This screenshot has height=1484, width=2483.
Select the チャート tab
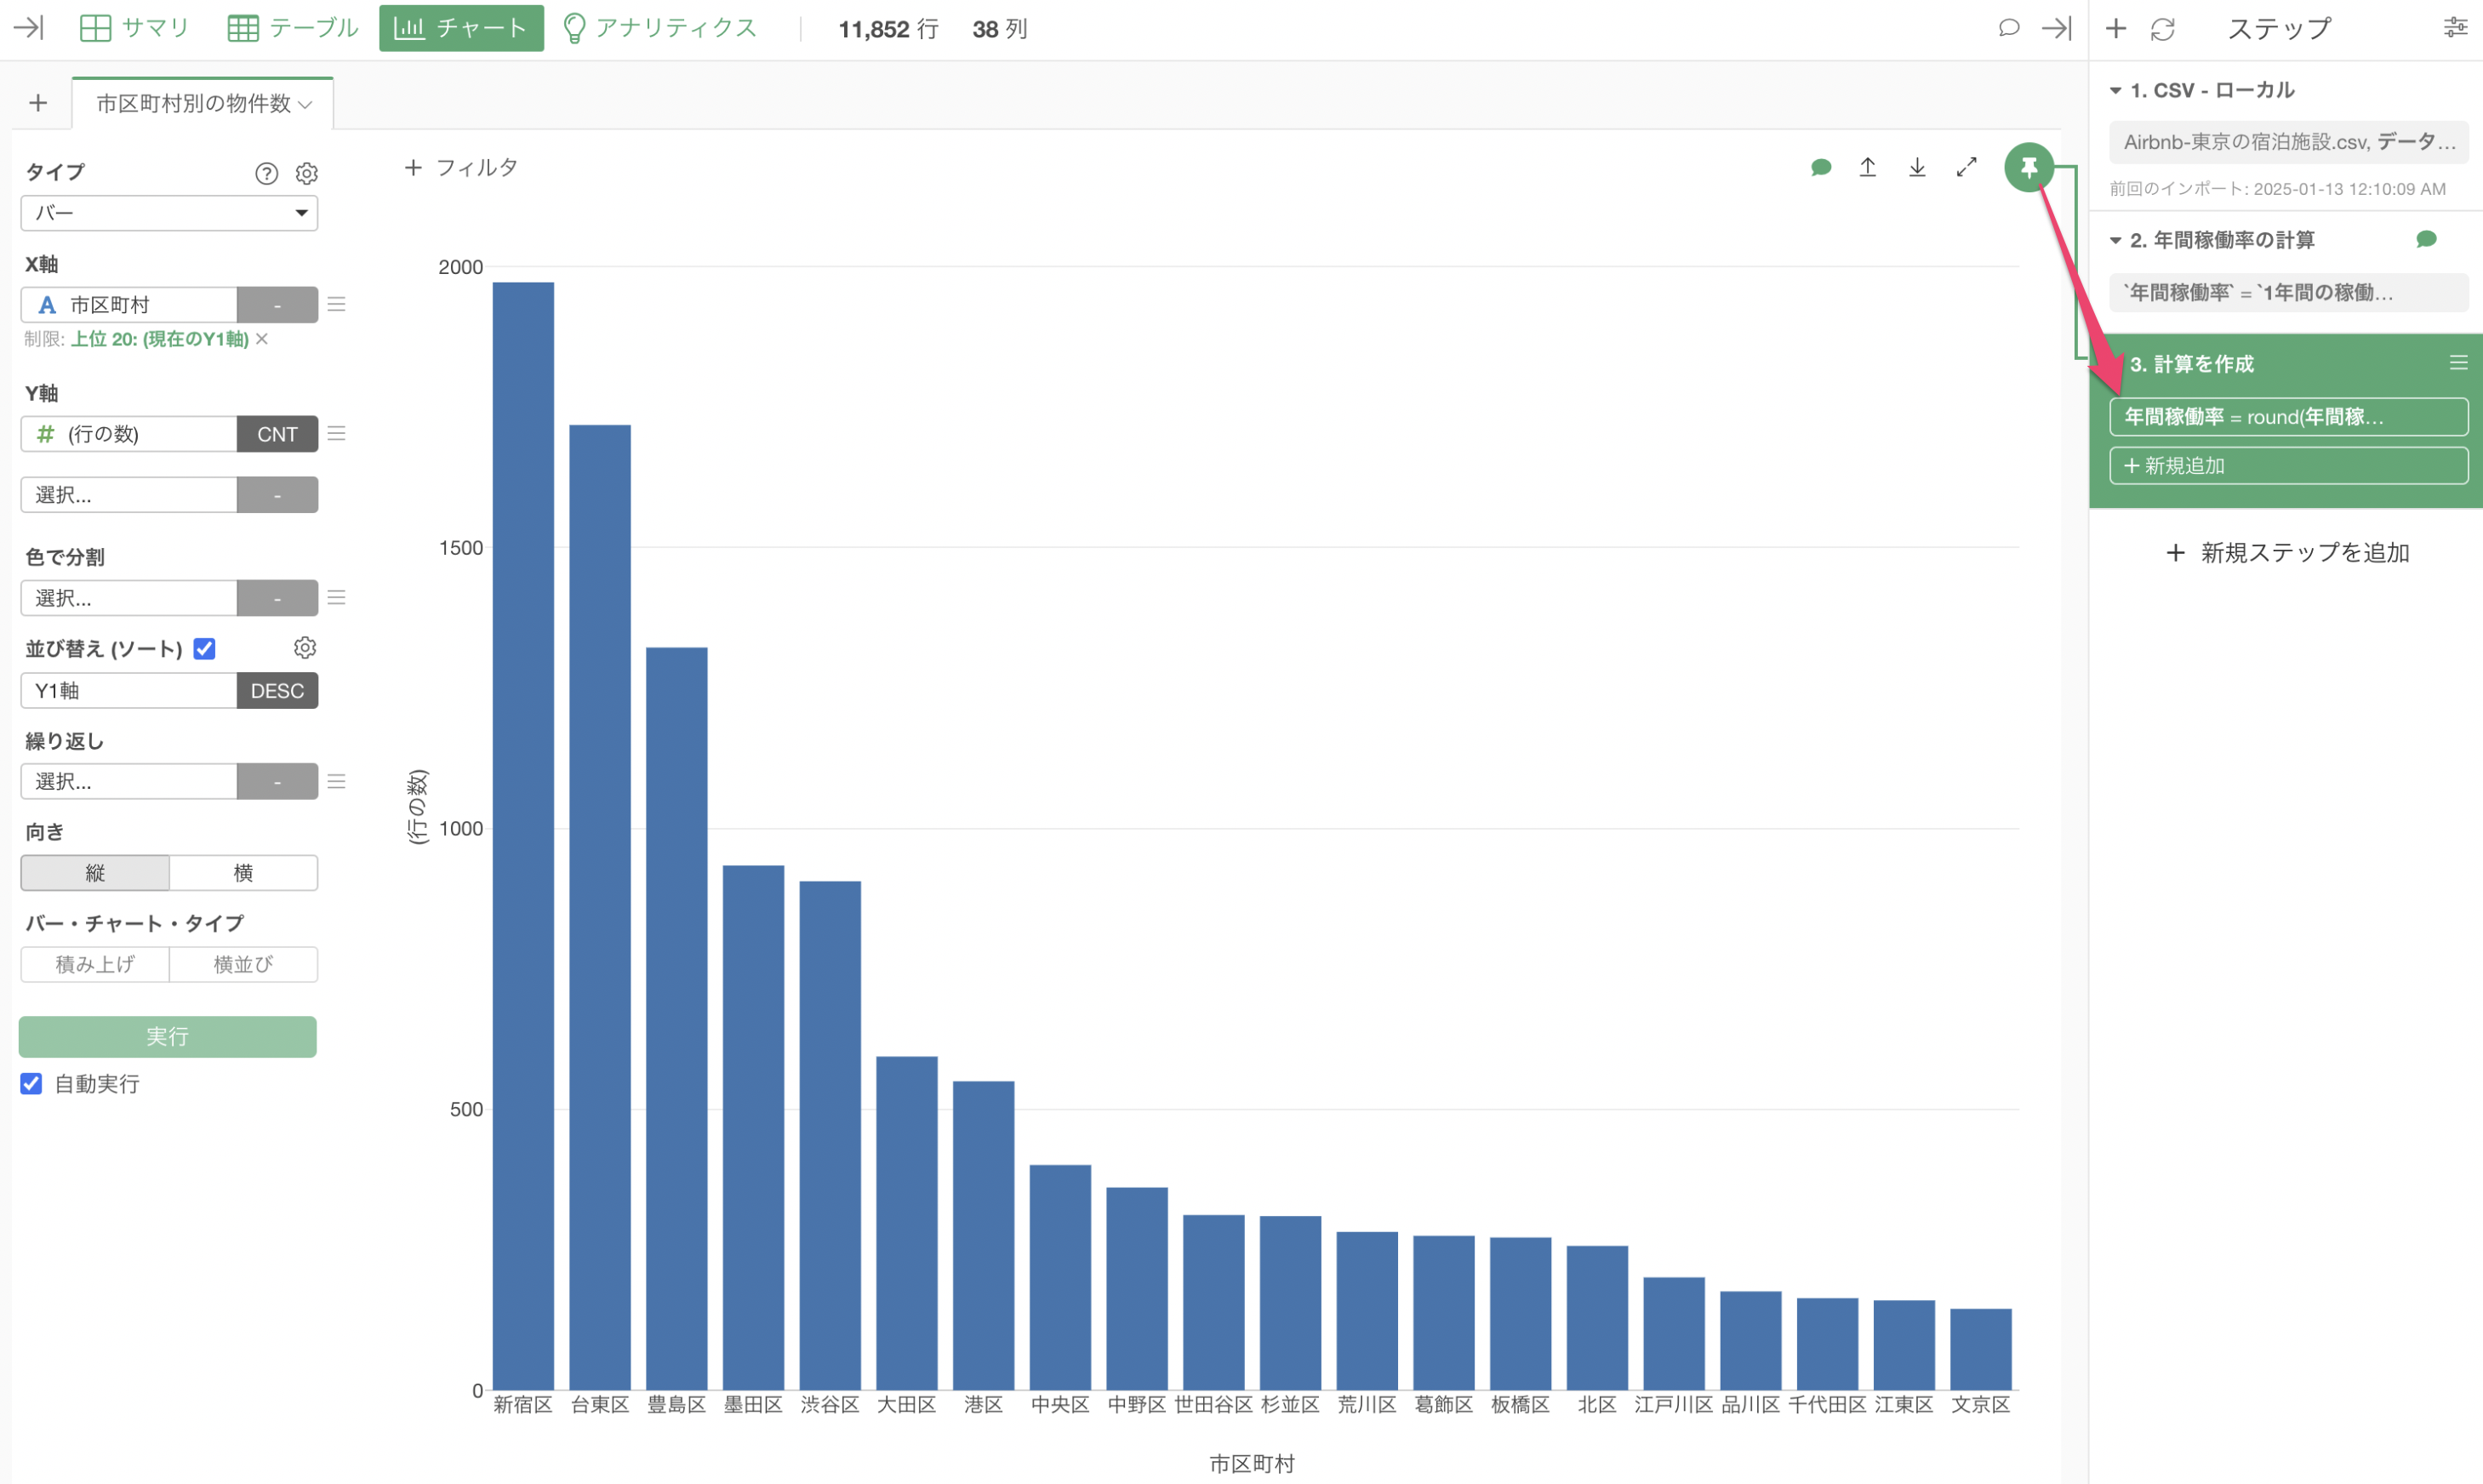pos(461,28)
